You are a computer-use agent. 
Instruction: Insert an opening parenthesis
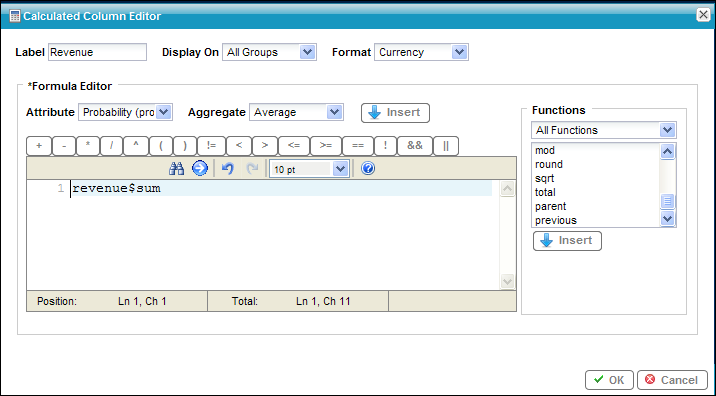tap(161, 146)
